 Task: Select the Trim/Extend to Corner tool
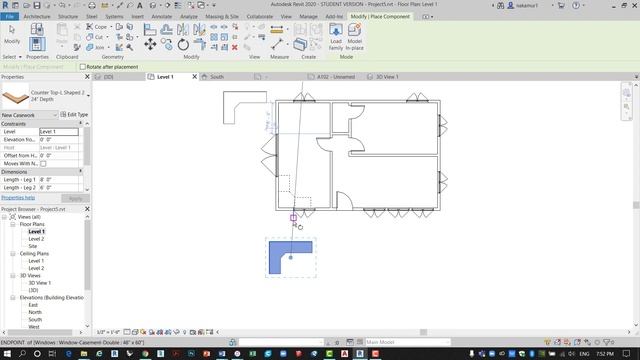tap(199, 44)
